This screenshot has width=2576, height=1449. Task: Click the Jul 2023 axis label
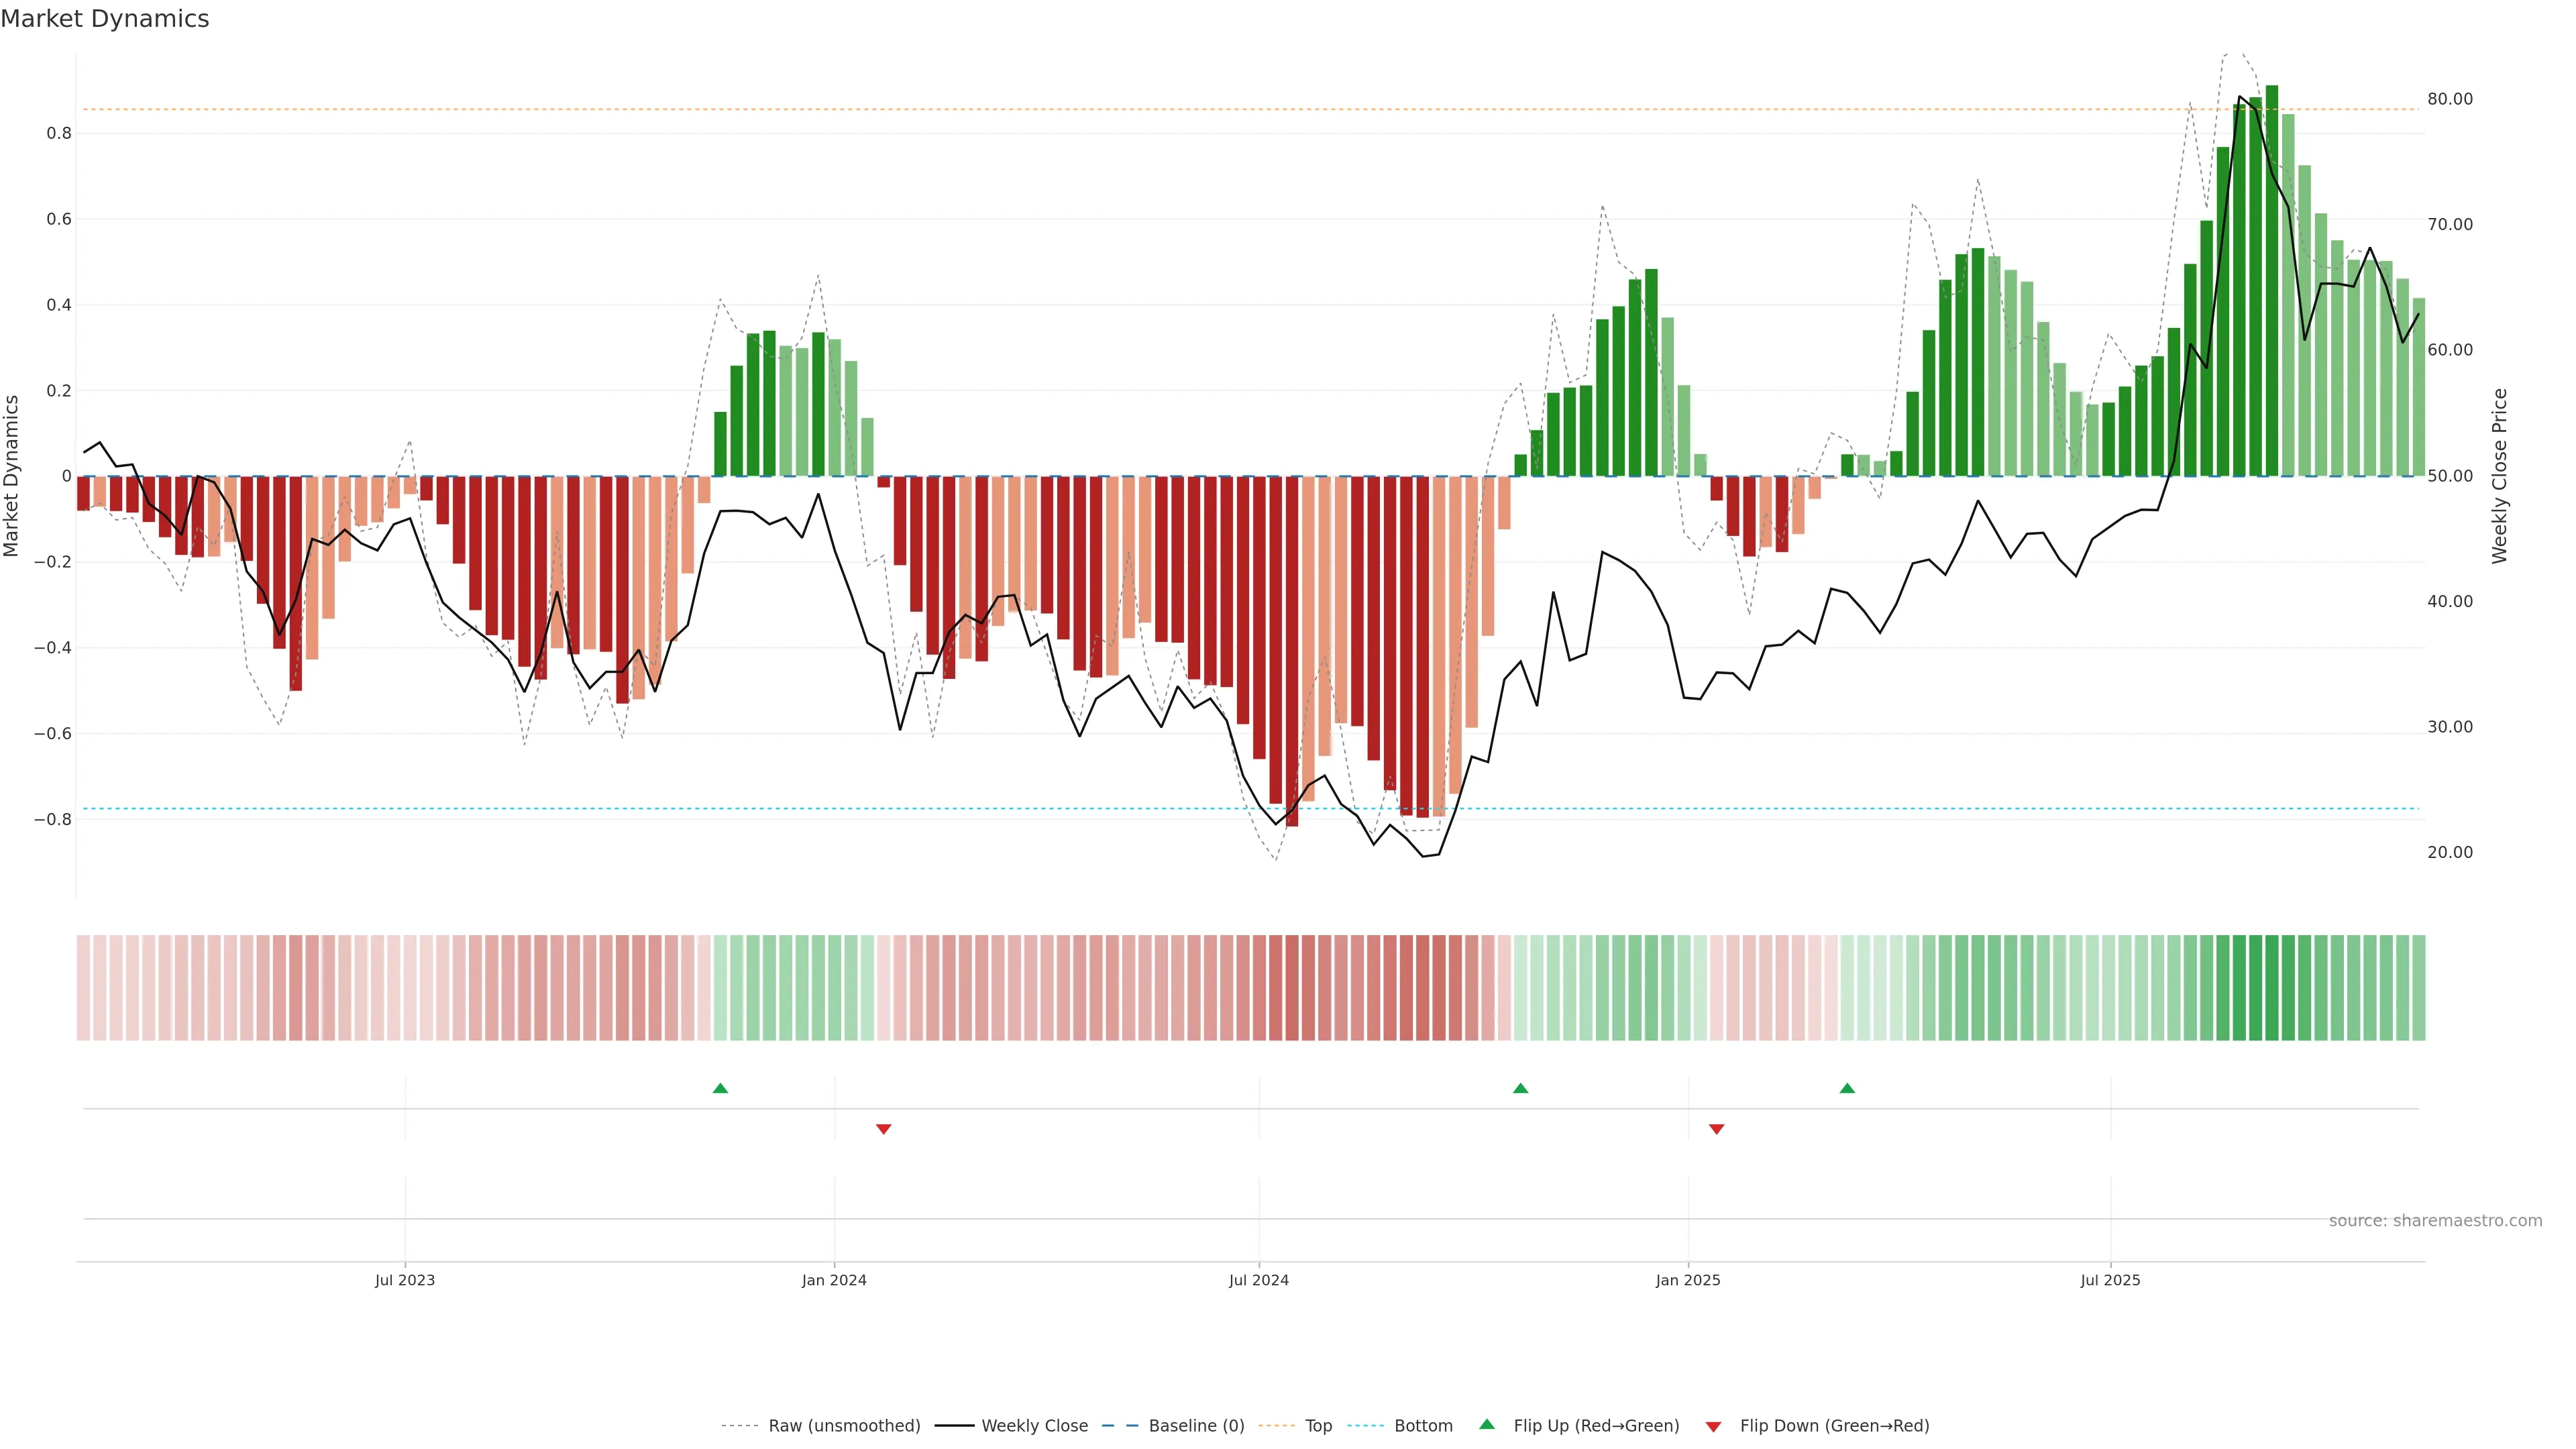pos(405,1280)
